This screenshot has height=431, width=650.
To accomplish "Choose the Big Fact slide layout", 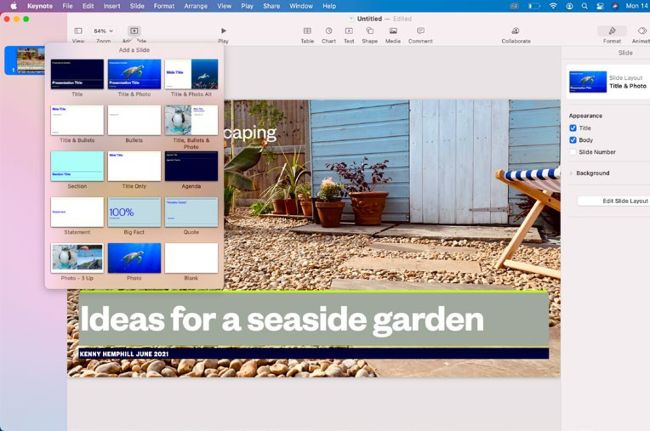I will click(x=134, y=212).
